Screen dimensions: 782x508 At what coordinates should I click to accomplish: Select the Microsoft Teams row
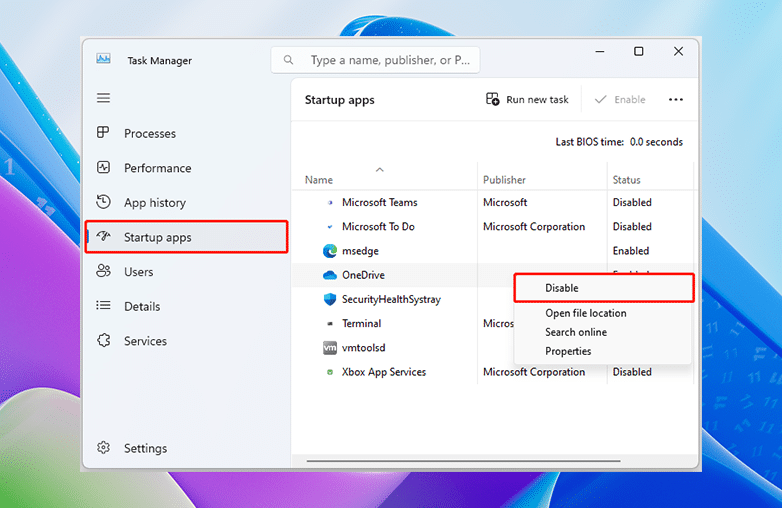493,202
